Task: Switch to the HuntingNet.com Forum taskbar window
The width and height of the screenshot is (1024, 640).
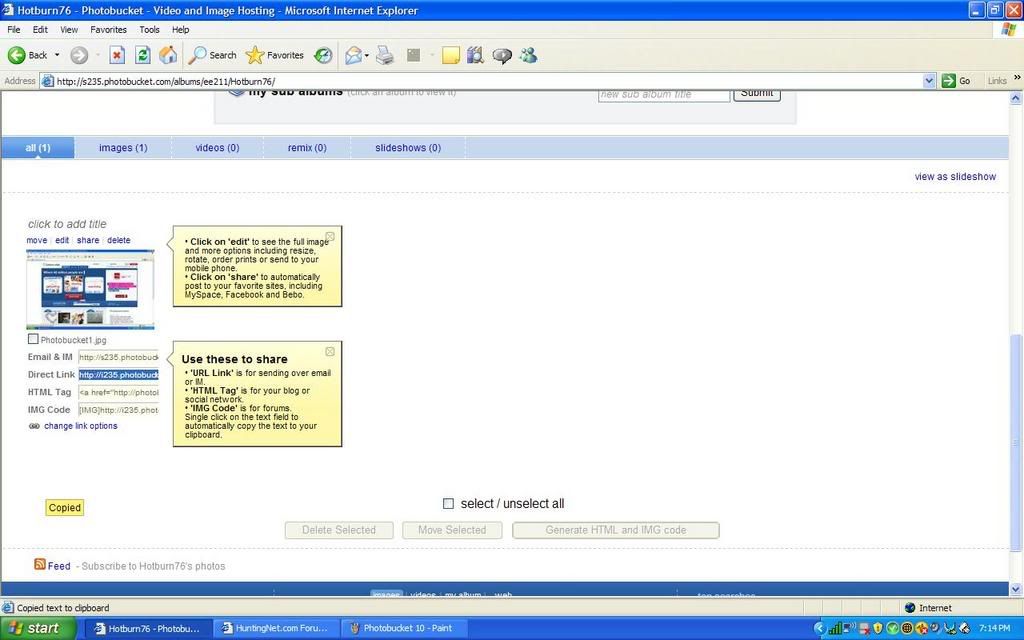Action: pos(275,628)
